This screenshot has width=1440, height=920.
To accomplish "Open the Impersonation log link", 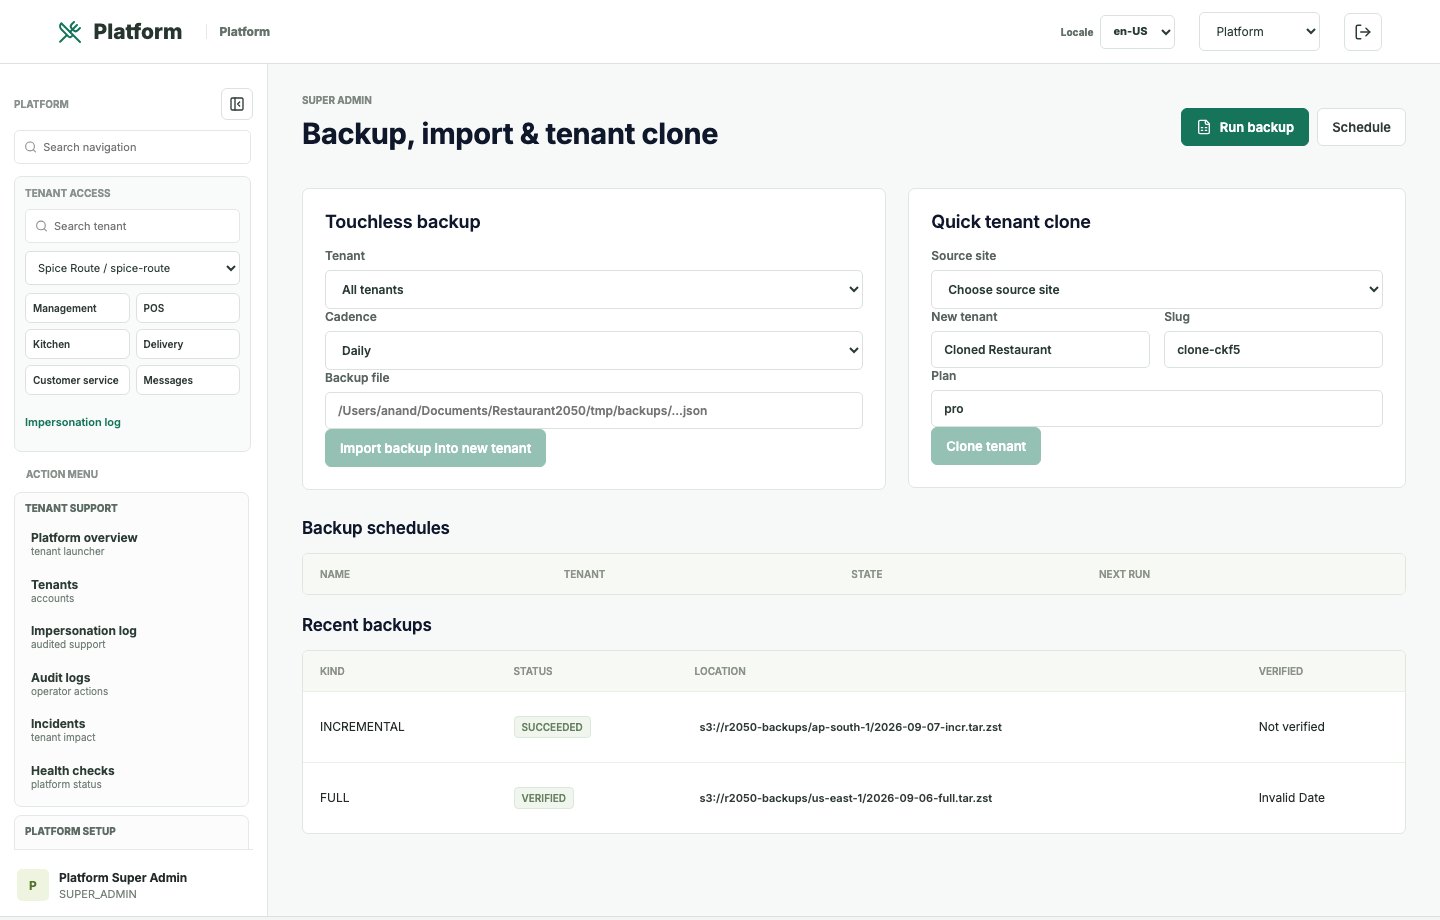I will tap(73, 422).
